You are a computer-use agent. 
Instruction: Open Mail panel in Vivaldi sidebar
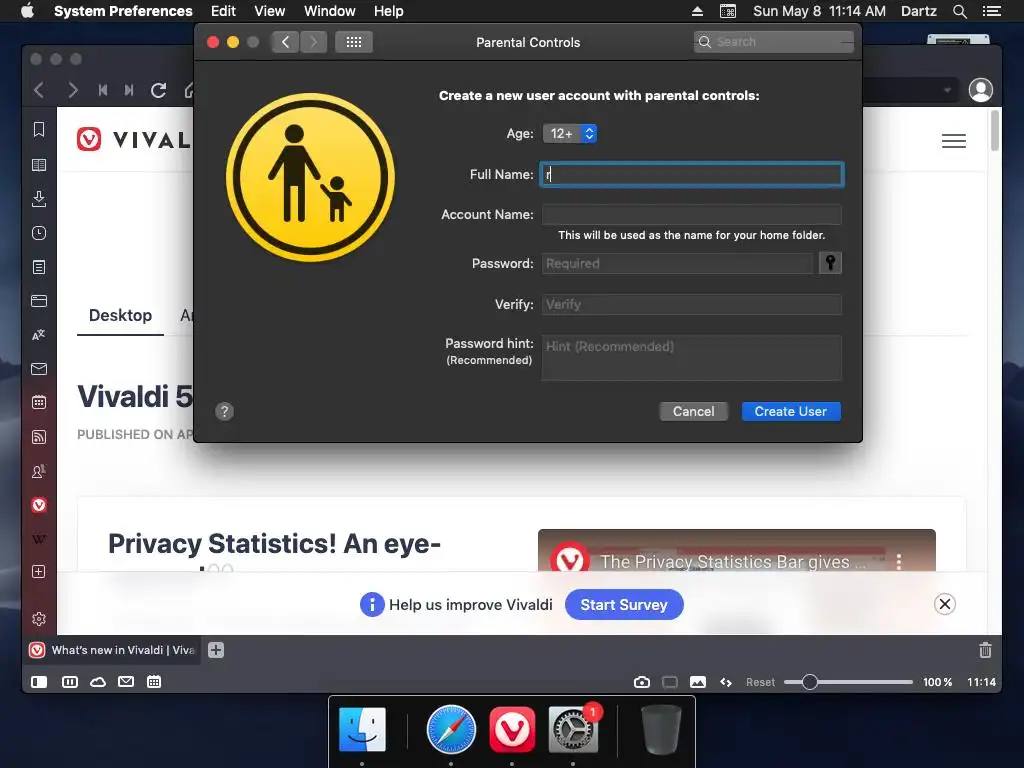(39, 369)
